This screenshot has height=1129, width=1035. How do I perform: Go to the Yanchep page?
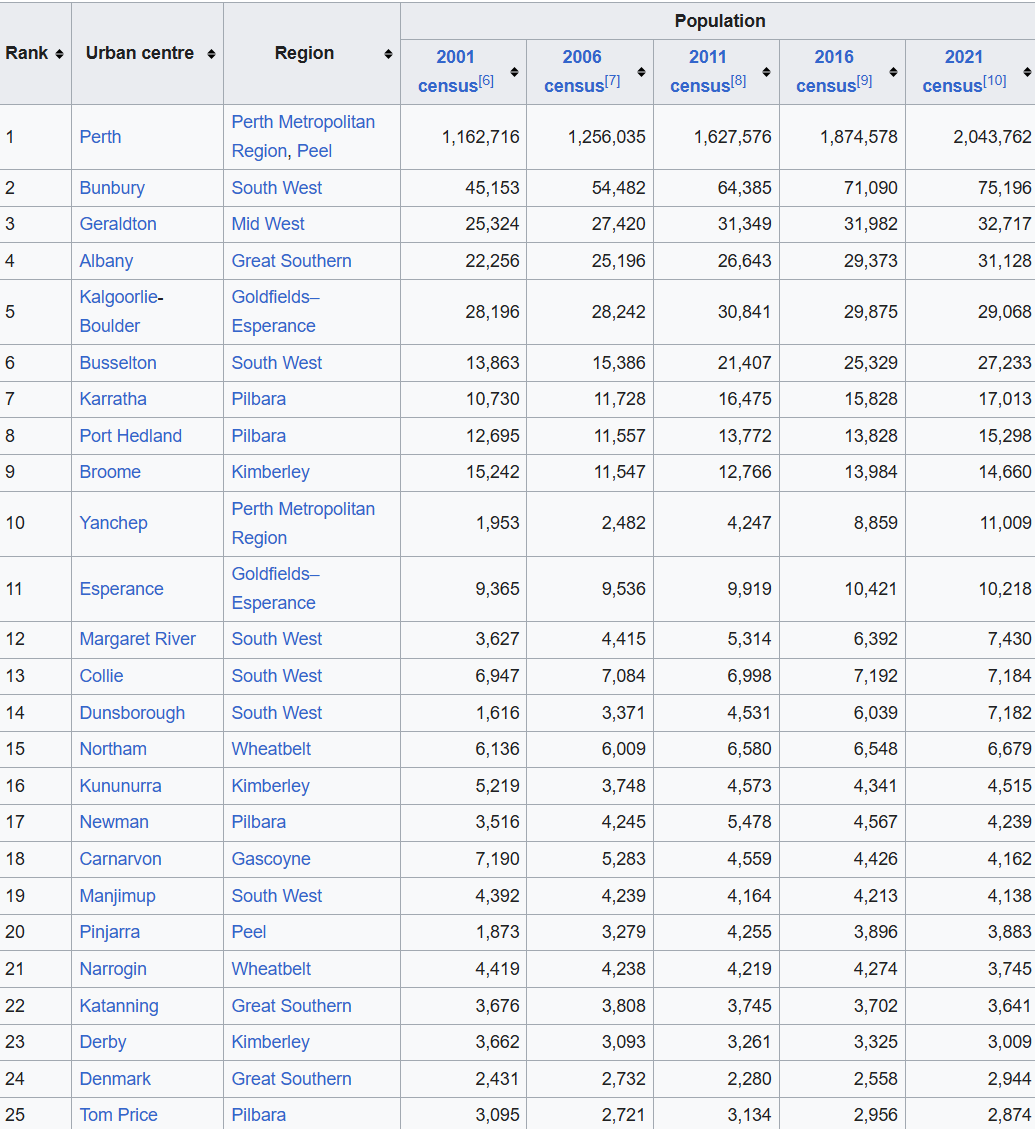(x=113, y=523)
